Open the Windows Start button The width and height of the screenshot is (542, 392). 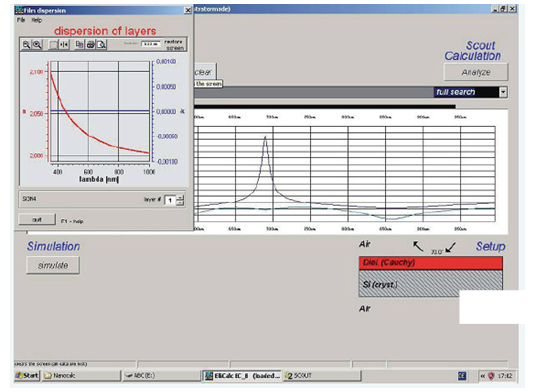(27, 375)
